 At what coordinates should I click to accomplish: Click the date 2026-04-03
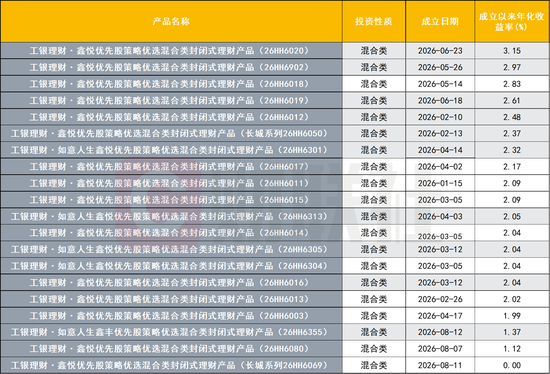coord(440,216)
